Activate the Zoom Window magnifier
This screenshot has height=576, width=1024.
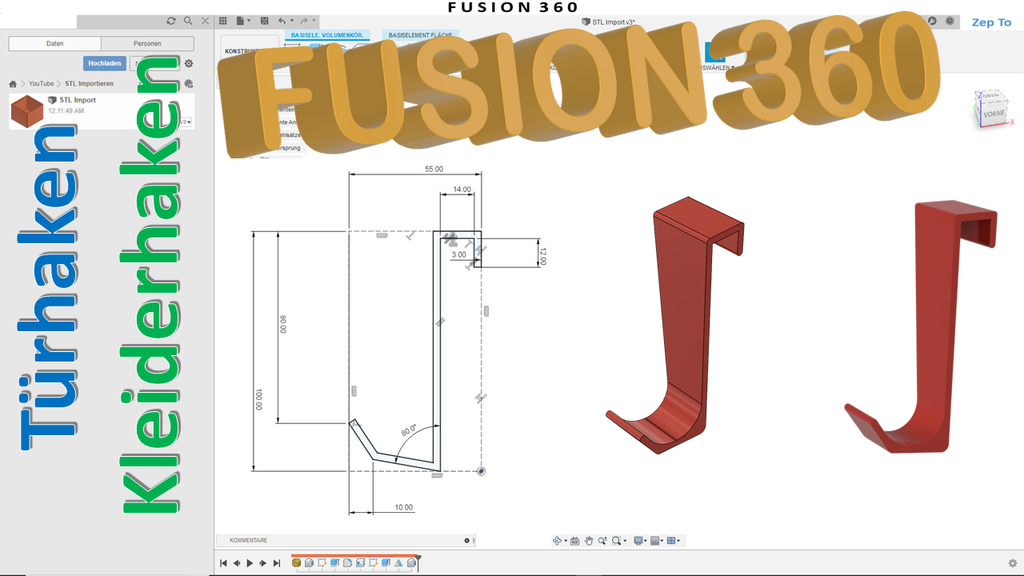tap(616, 541)
